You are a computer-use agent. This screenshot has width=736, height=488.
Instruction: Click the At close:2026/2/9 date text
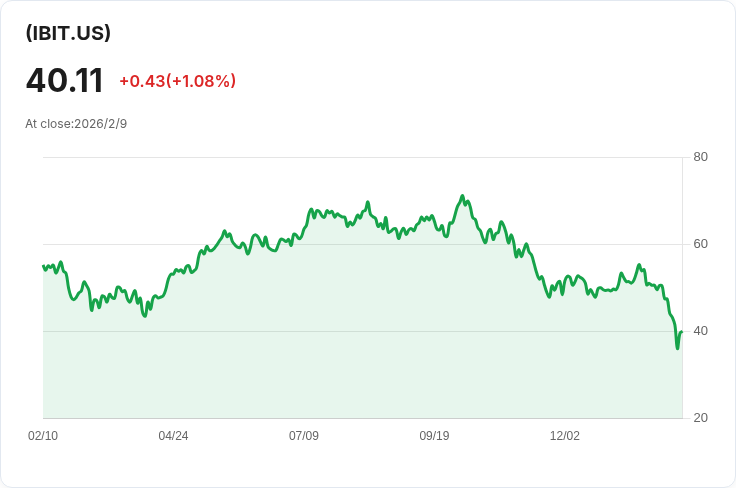coord(76,124)
